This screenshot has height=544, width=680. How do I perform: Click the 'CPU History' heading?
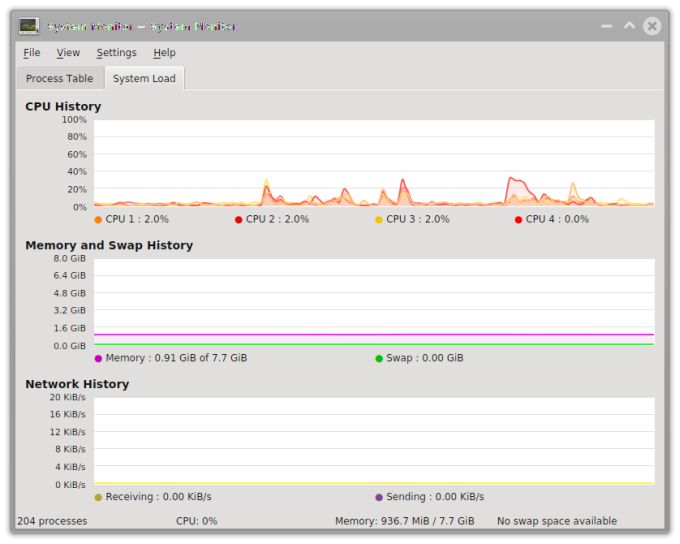click(x=63, y=107)
